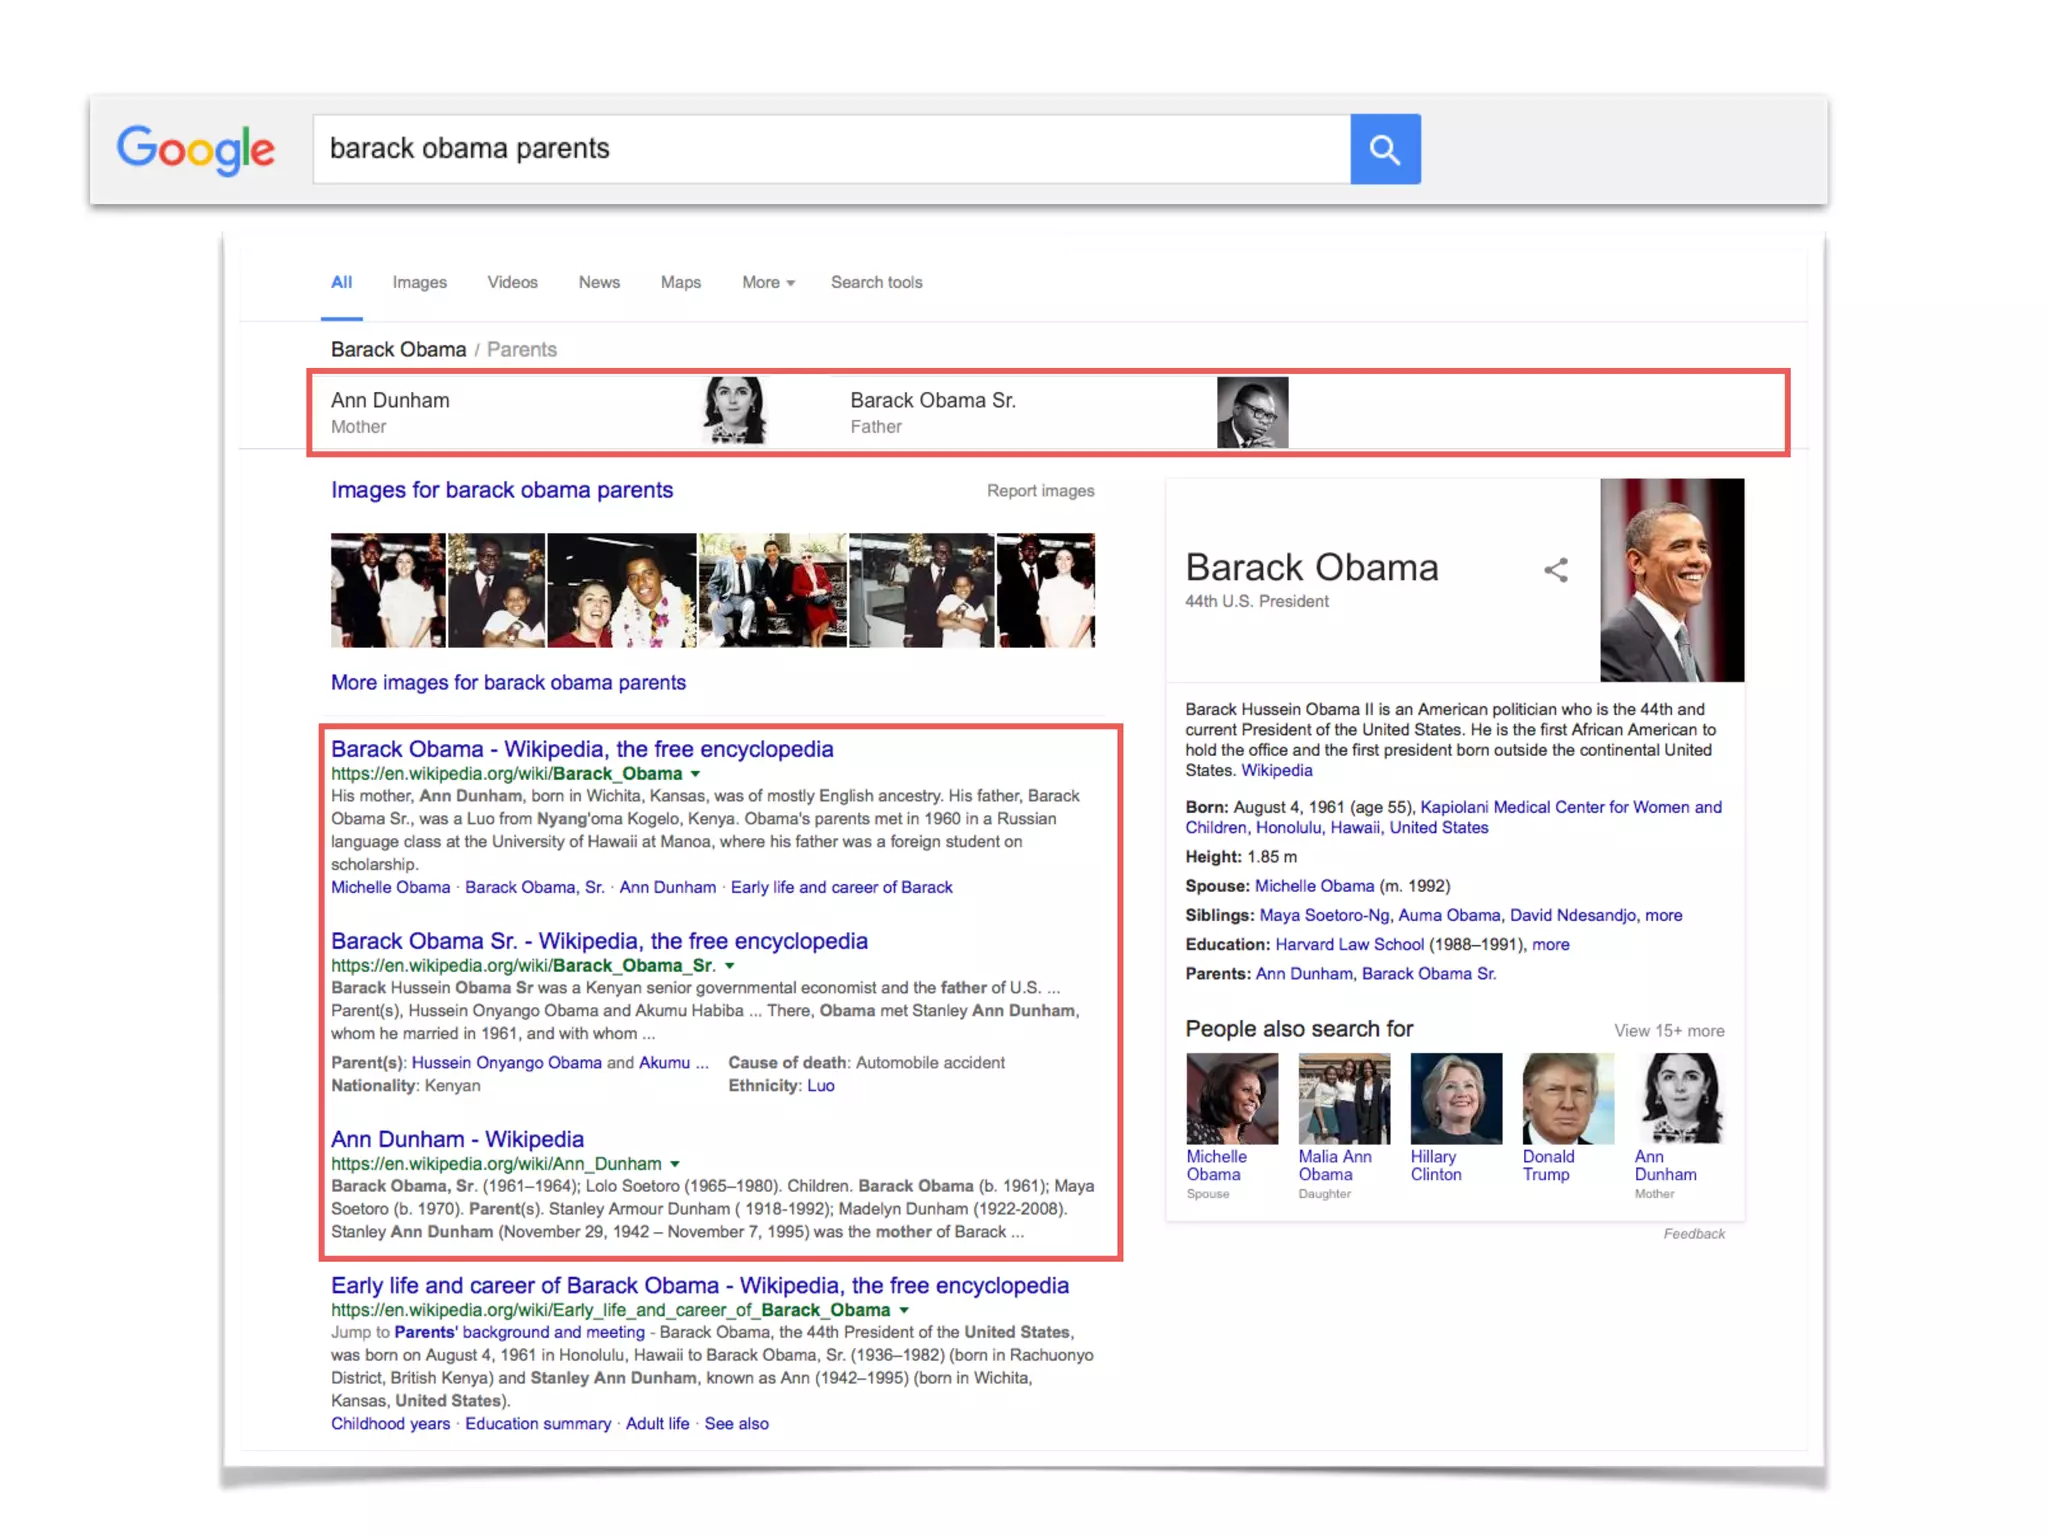Open Search tools menu

pos(876,283)
